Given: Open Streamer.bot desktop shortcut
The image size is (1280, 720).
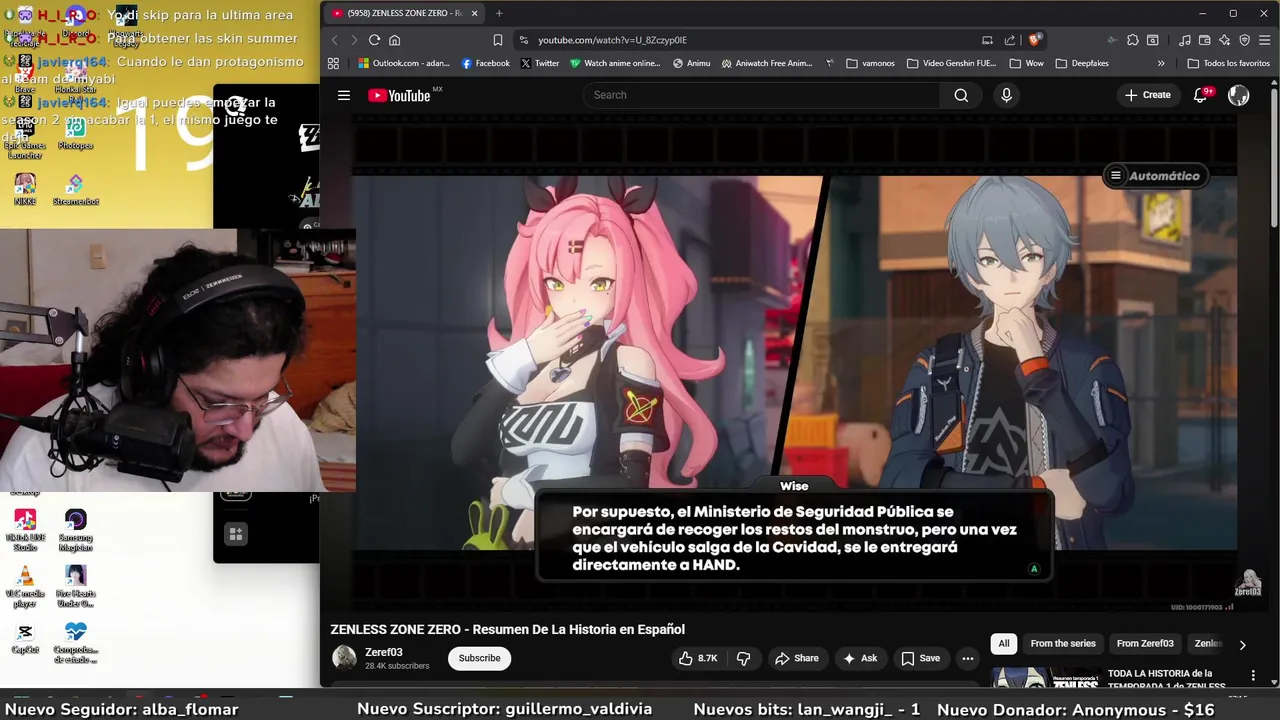Looking at the screenshot, I should click(75, 190).
